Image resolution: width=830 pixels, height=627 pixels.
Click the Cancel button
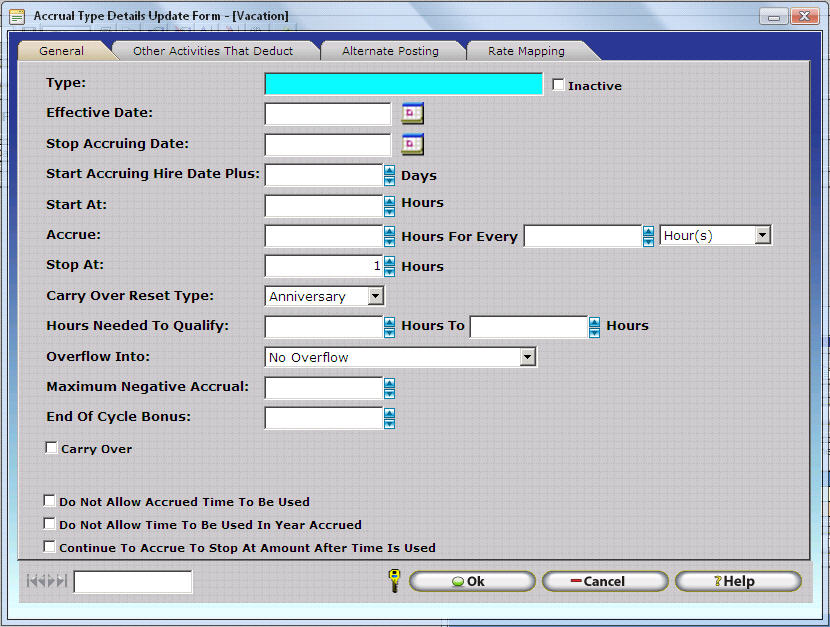(605, 581)
